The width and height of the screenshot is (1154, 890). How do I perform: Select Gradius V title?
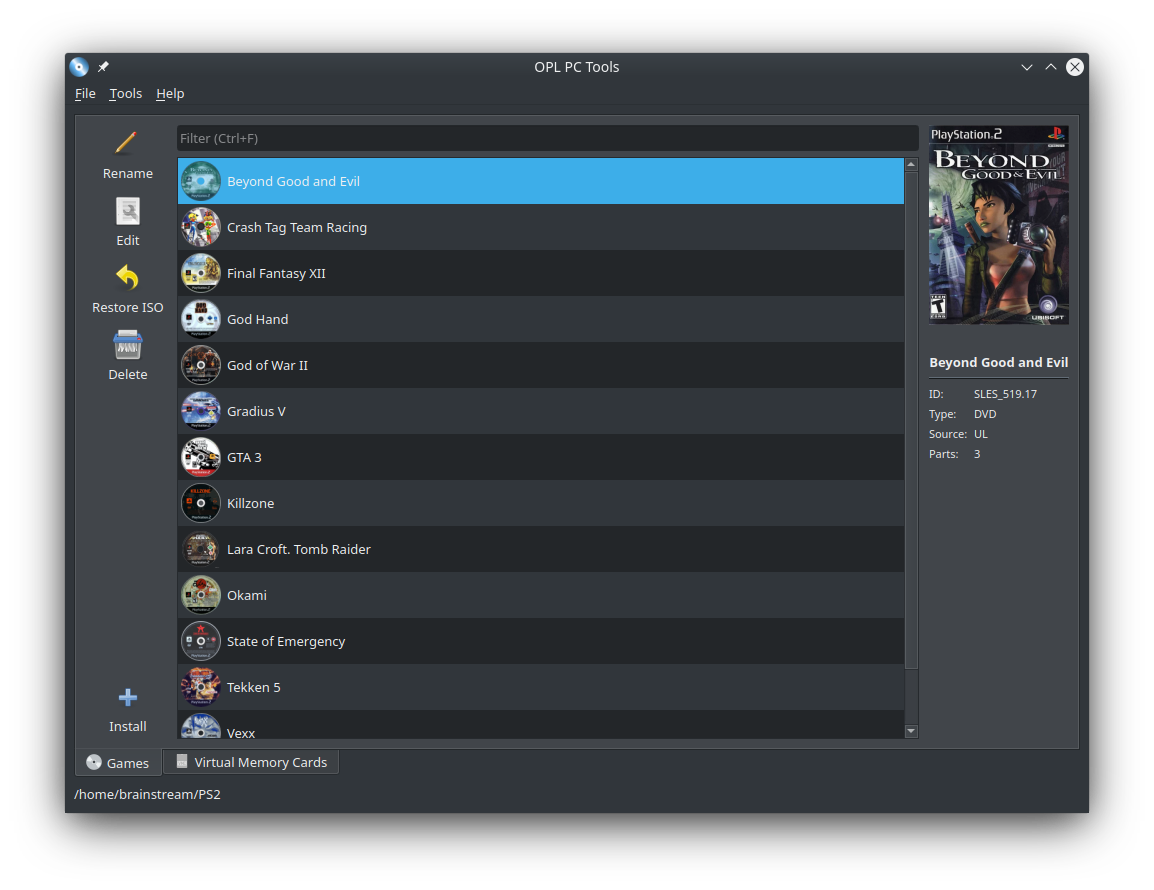coord(256,412)
